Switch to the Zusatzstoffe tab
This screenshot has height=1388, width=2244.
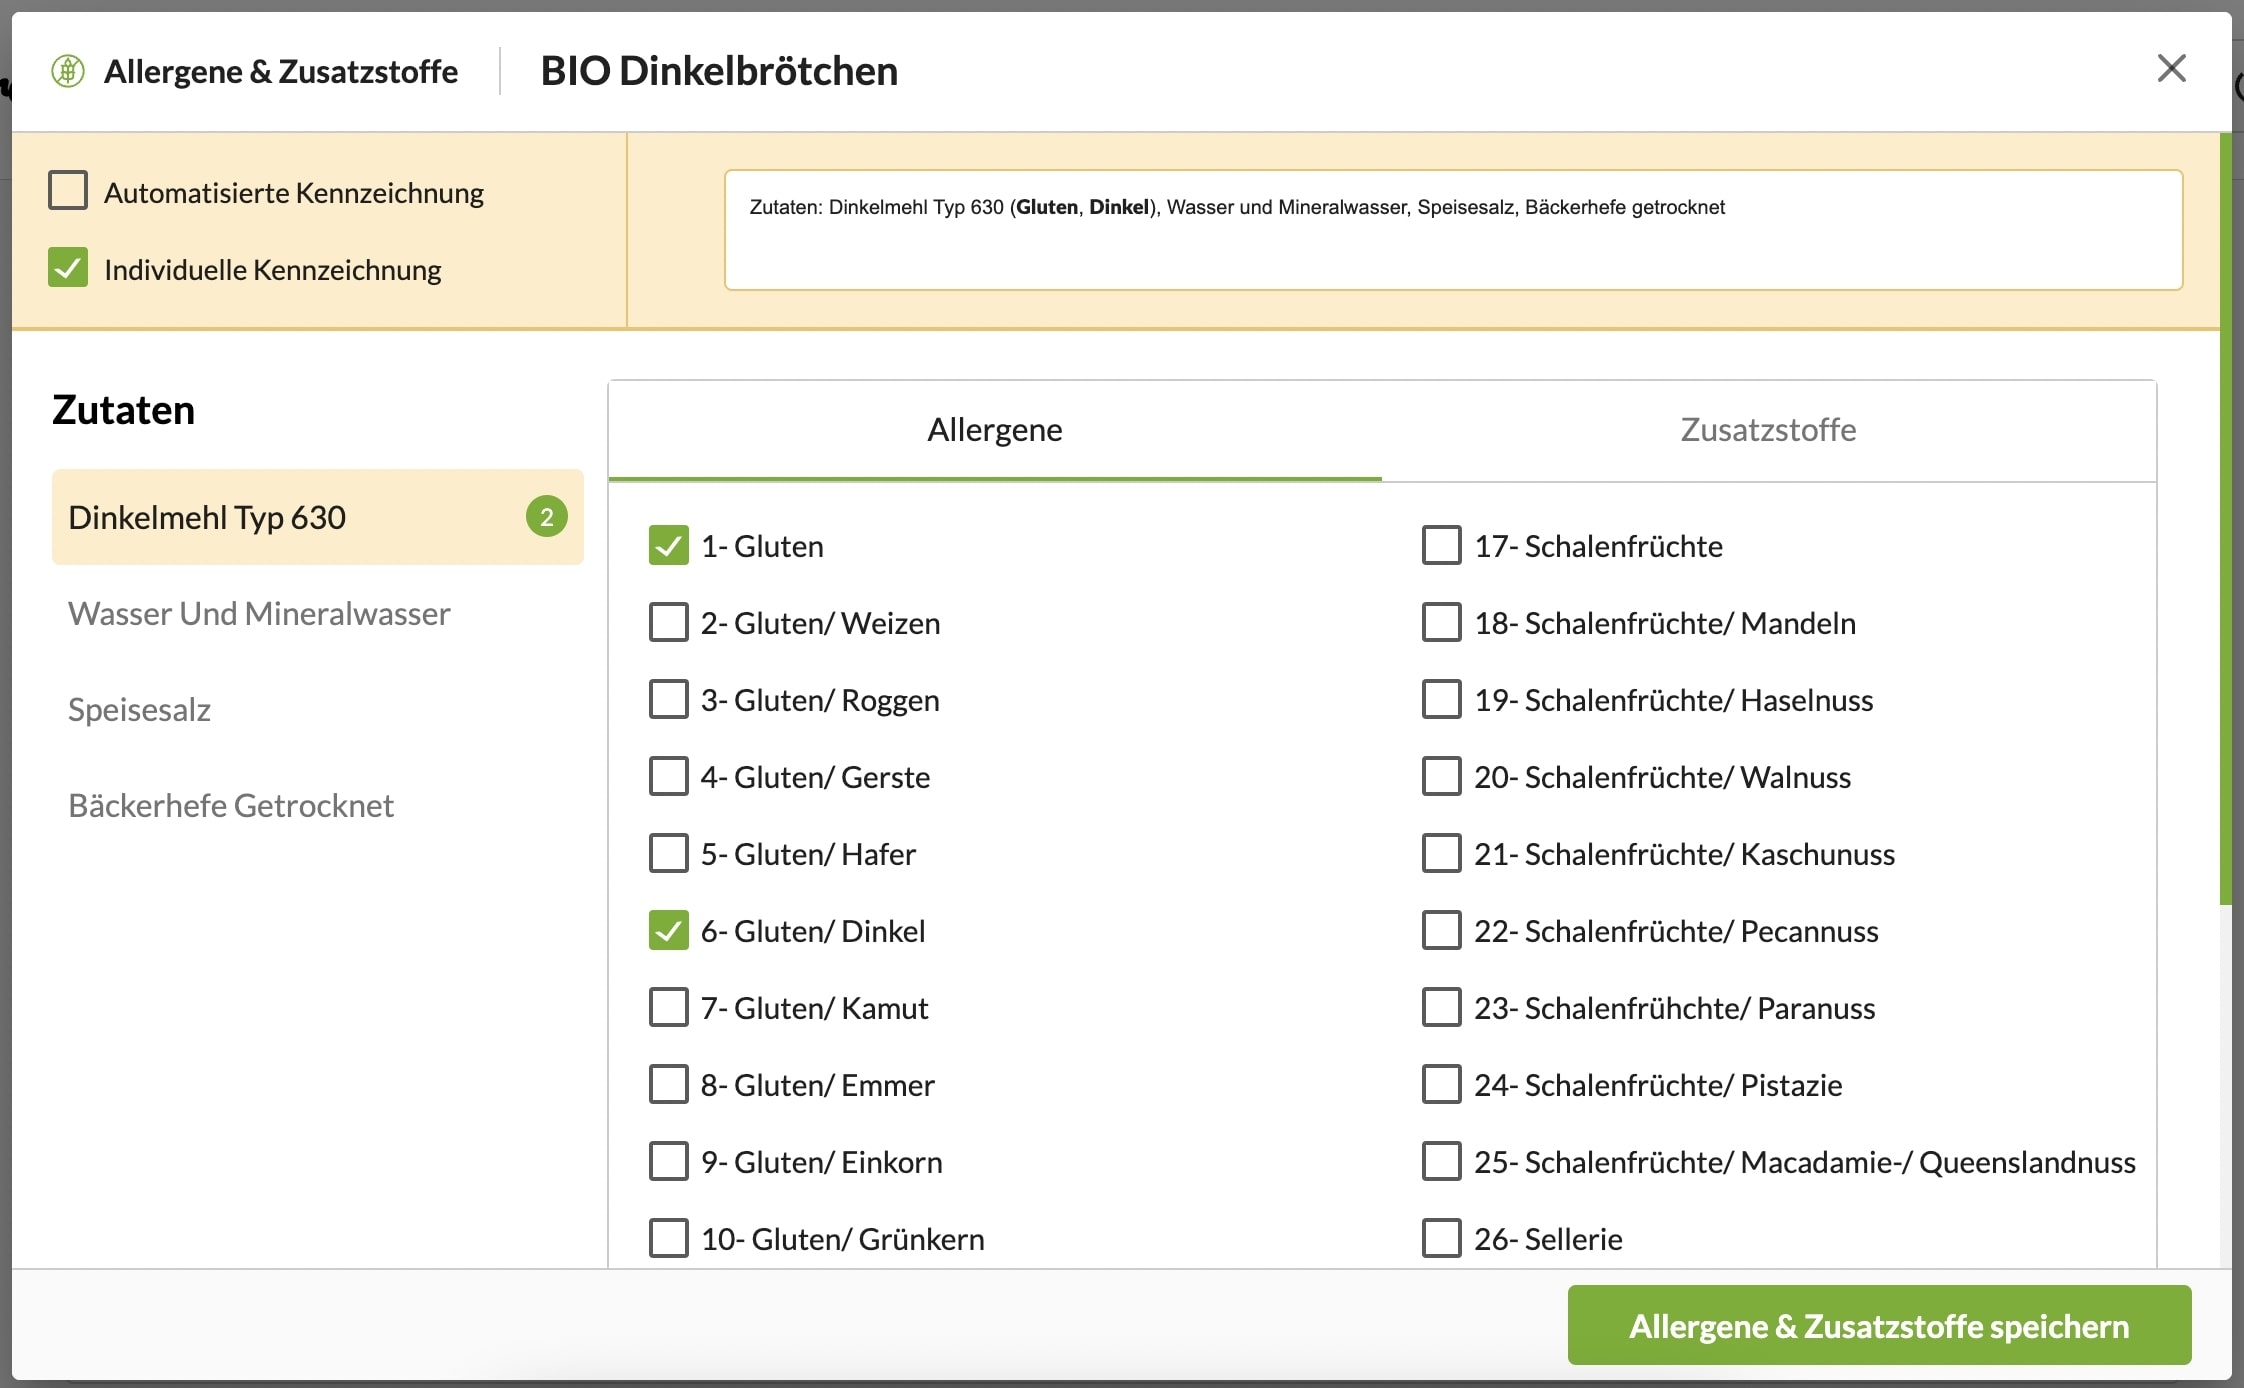[1767, 430]
